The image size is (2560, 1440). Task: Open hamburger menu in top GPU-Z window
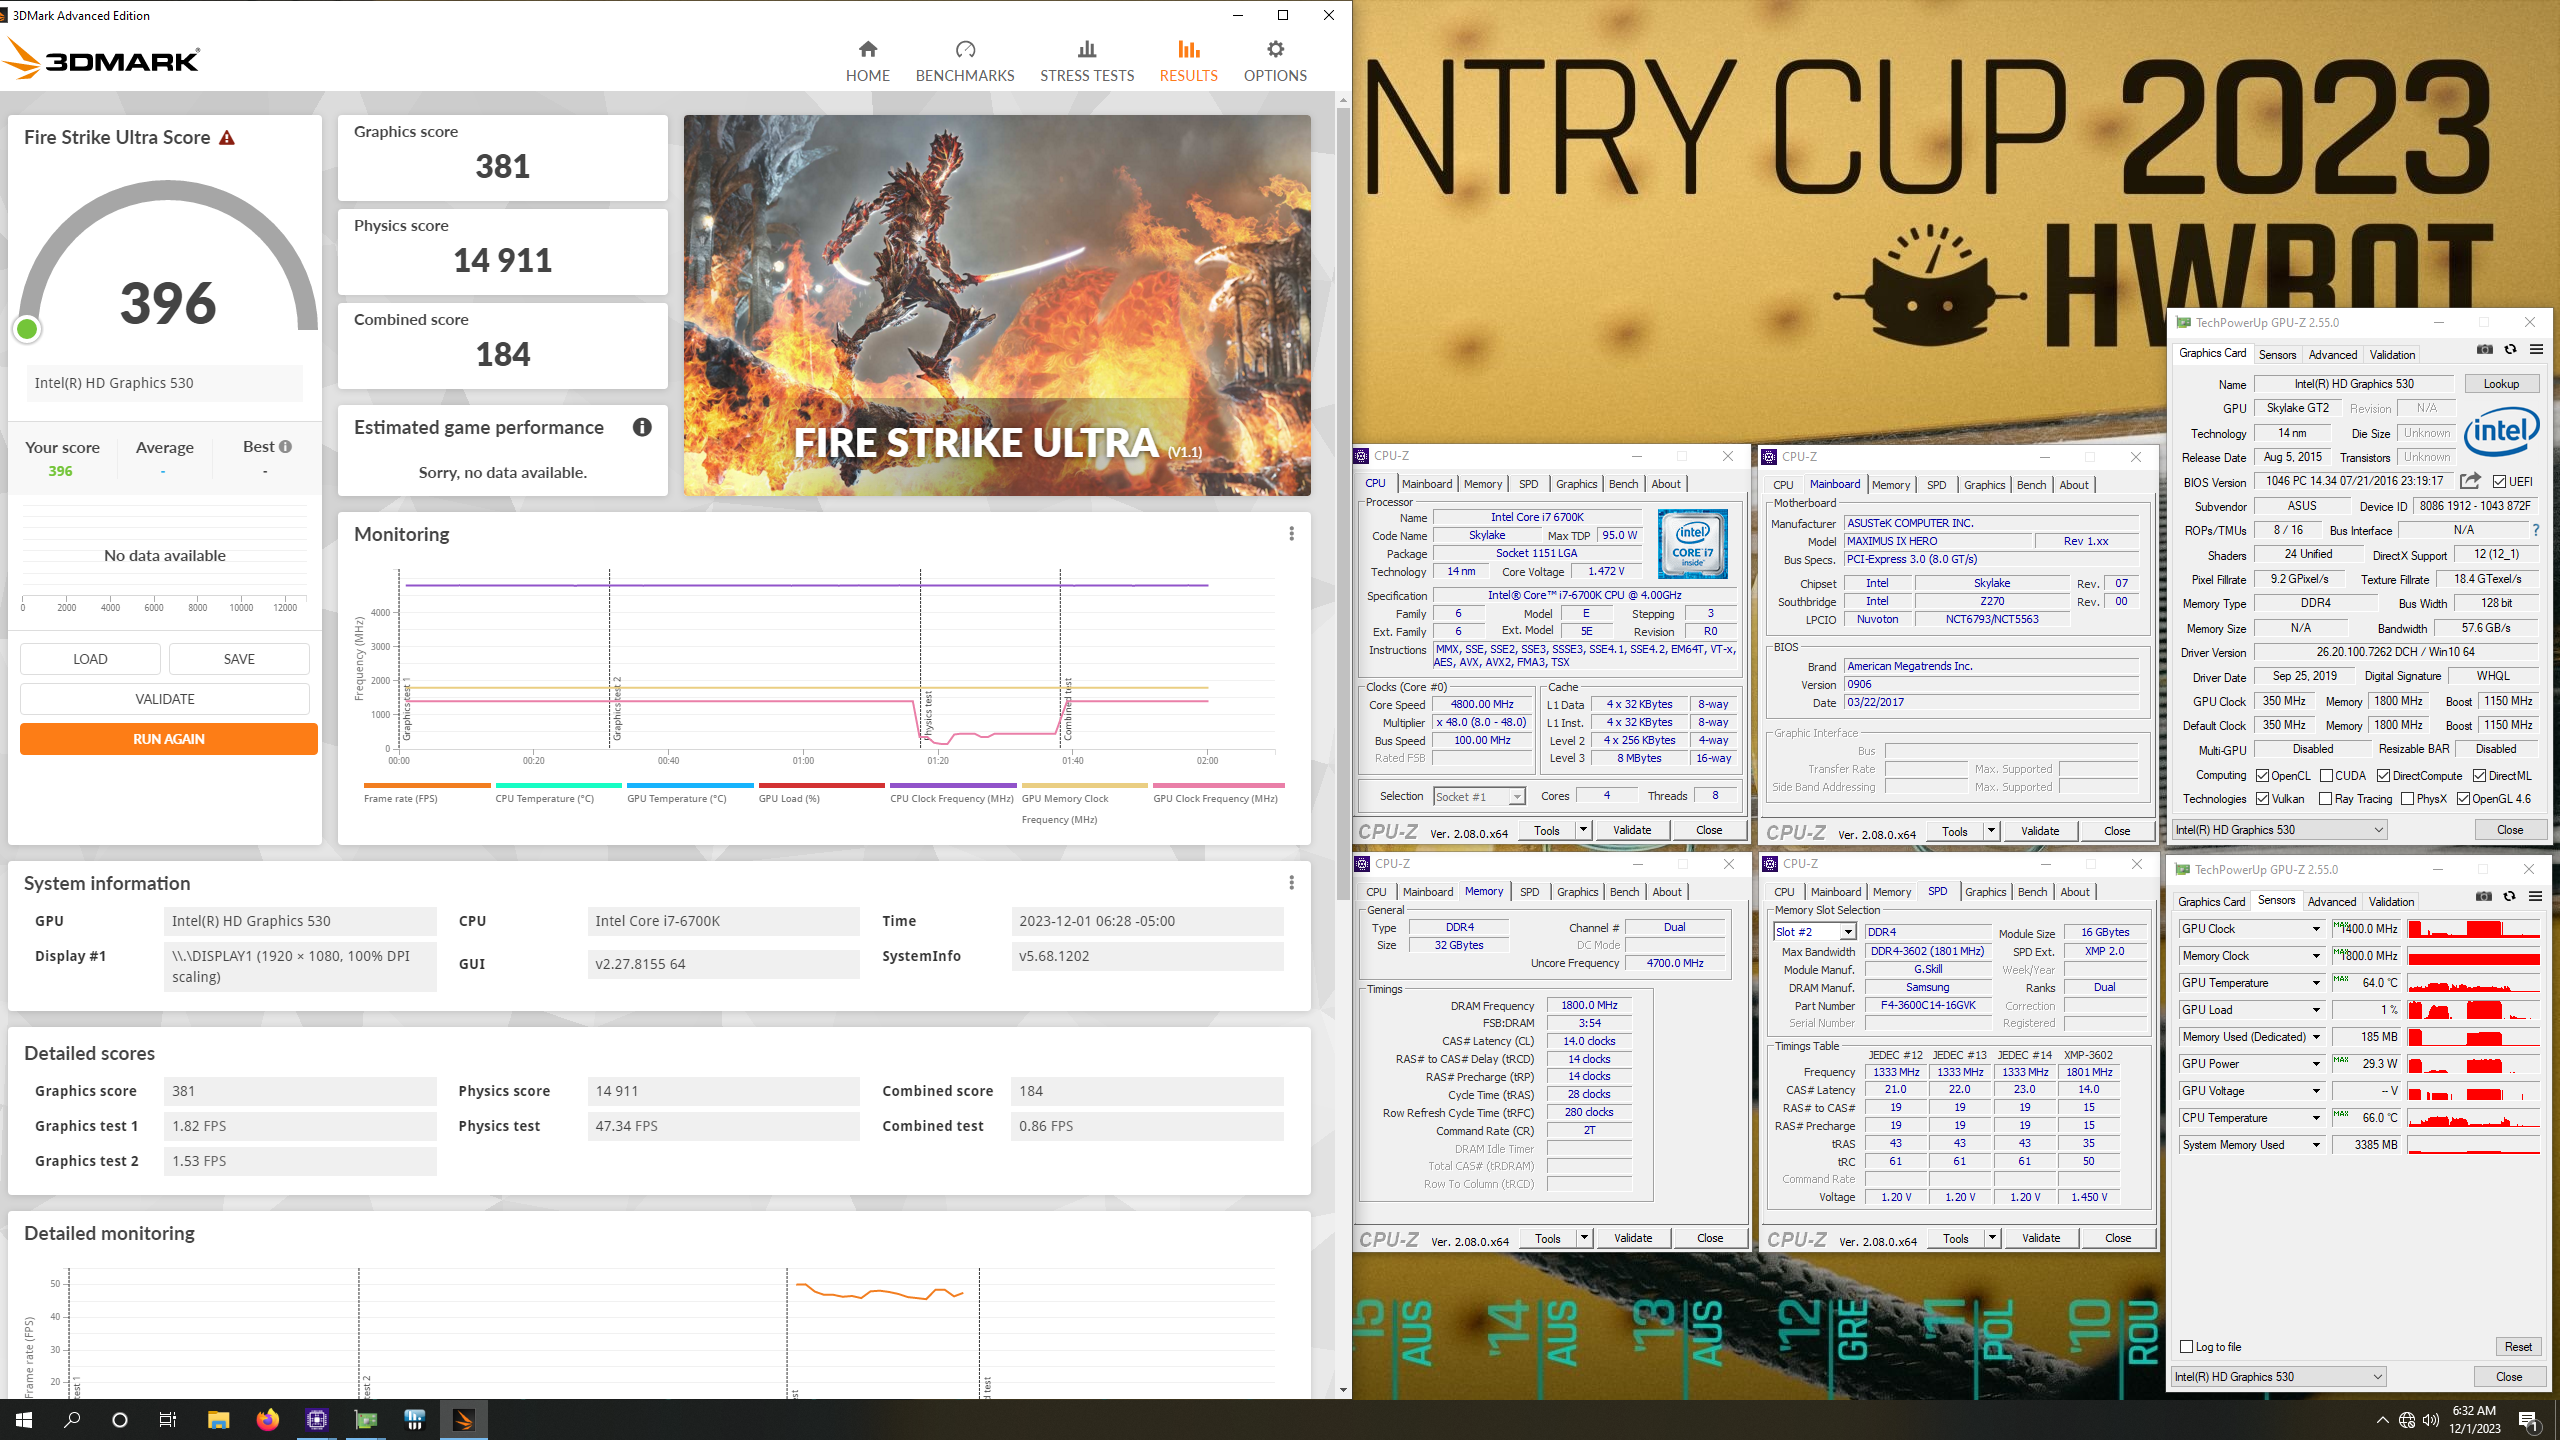[x=2536, y=350]
